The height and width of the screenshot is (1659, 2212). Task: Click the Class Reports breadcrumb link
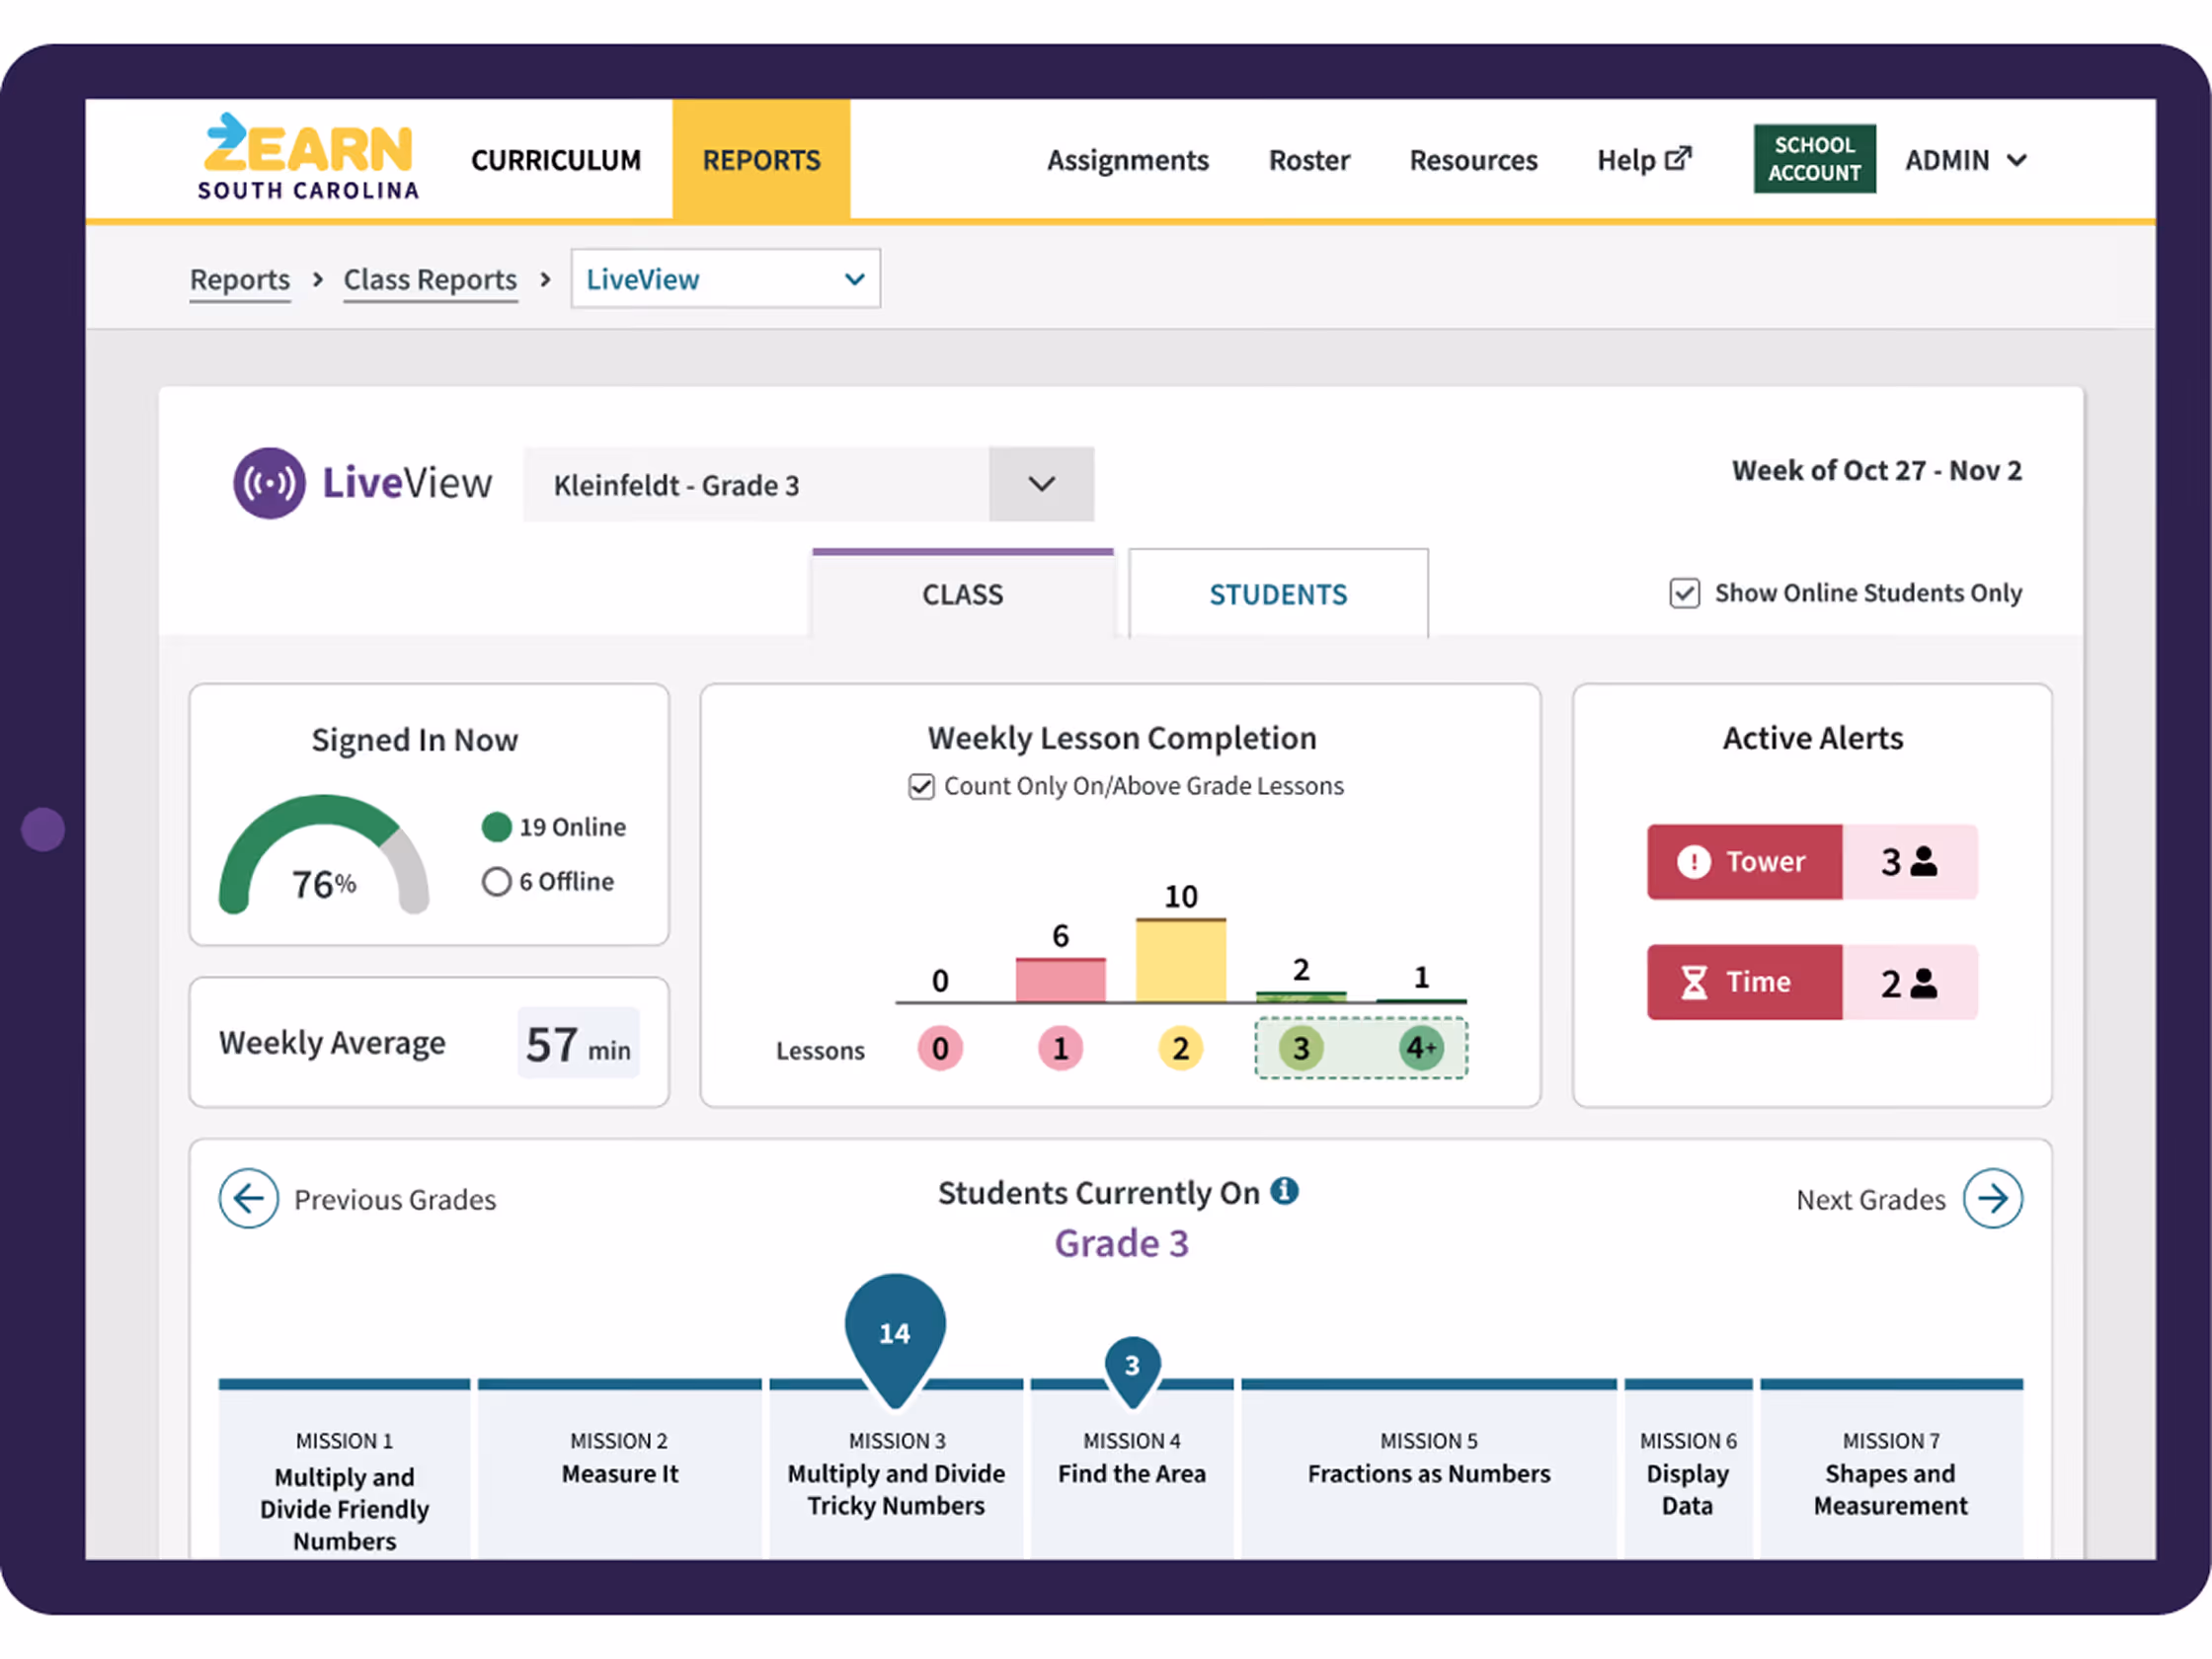[430, 280]
